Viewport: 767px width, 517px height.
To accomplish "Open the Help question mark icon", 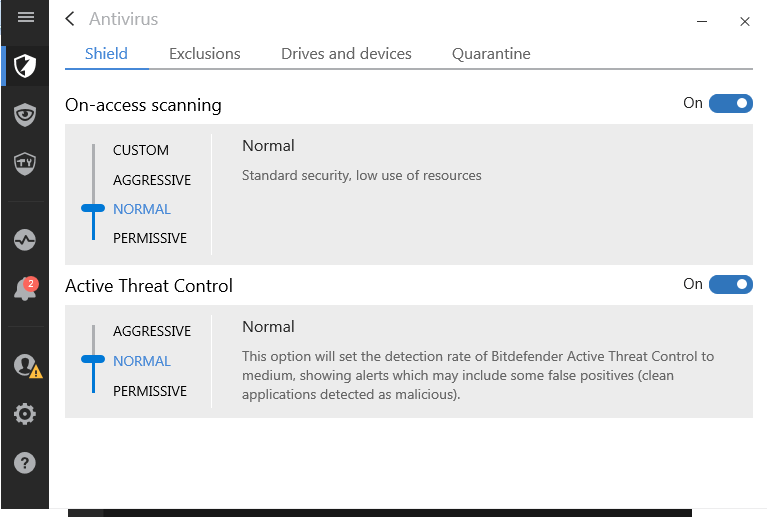I will [x=25, y=463].
